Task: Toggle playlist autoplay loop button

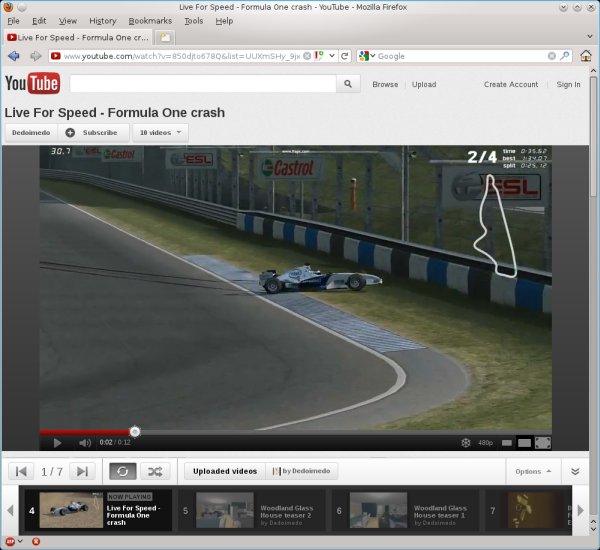Action: (x=122, y=471)
